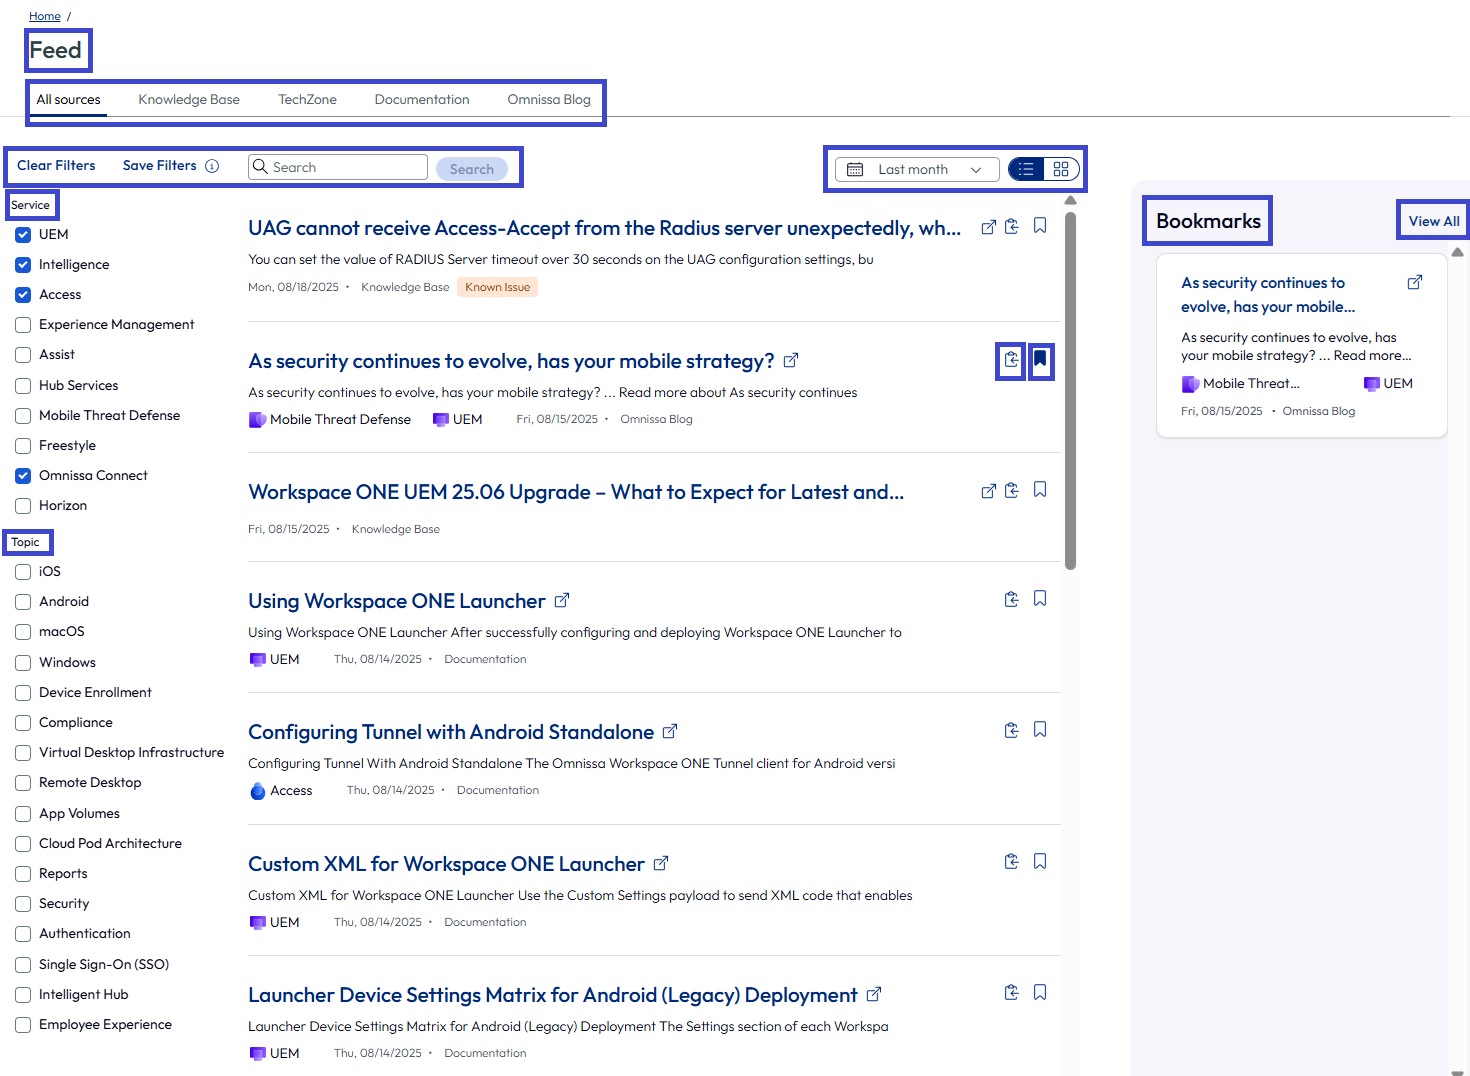The image size is (1470, 1076).
Task: Share the UEM 25.06 Upgrade article
Action: (x=1012, y=490)
